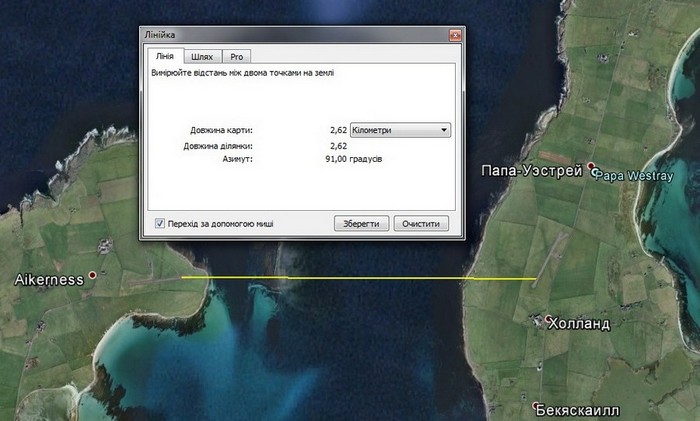Open the Кілометри units dropdown
This screenshot has height=421, width=700.
coord(401,130)
